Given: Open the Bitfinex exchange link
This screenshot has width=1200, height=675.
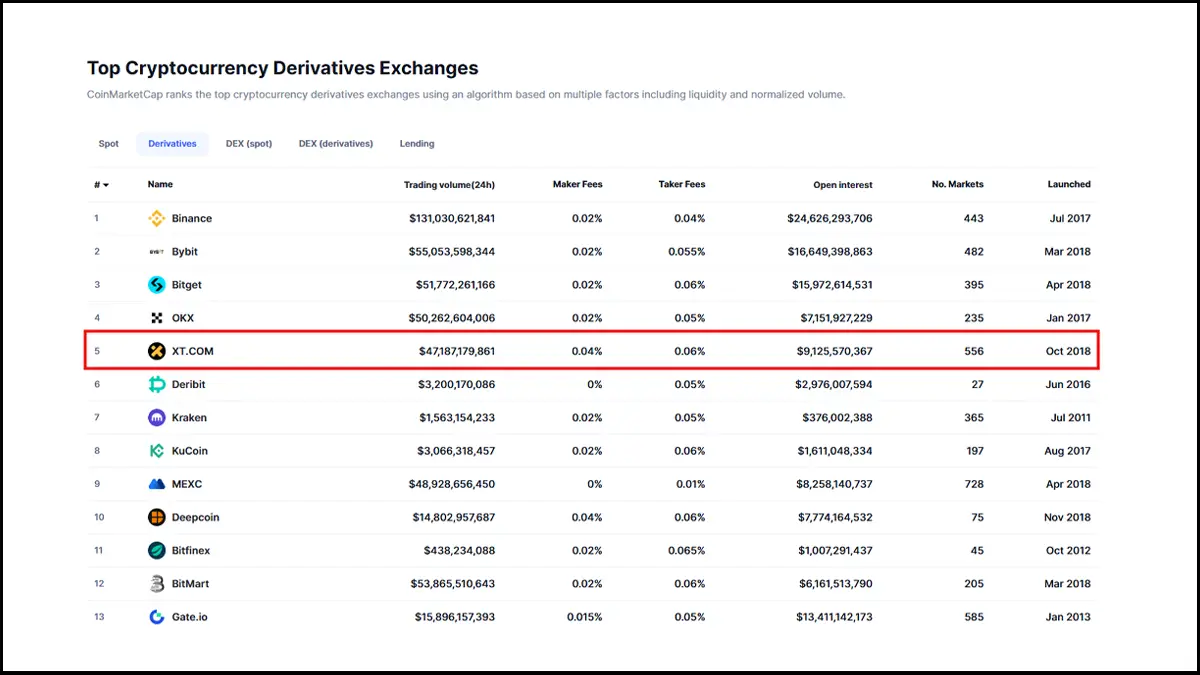Looking at the screenshot, I should click(x=191, y=550).
